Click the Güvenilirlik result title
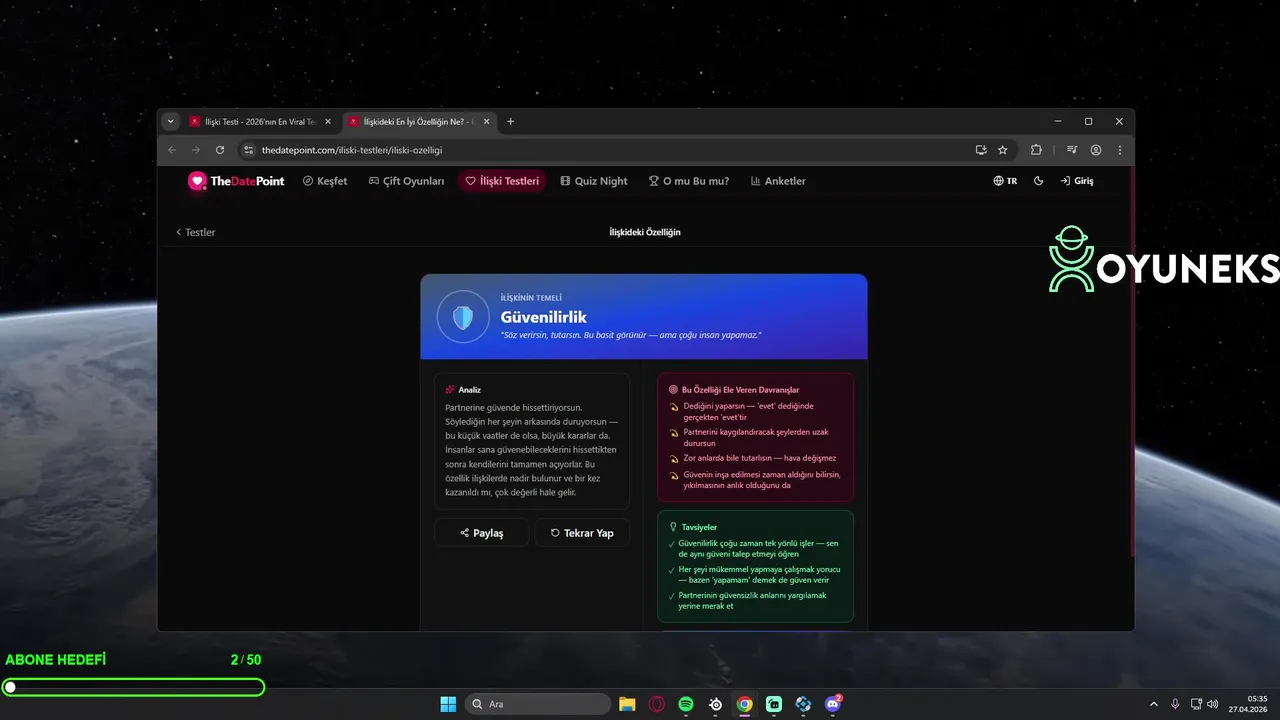Image resolution: width=1280 pixels, height=720 pixels. (x=544, y=317)
